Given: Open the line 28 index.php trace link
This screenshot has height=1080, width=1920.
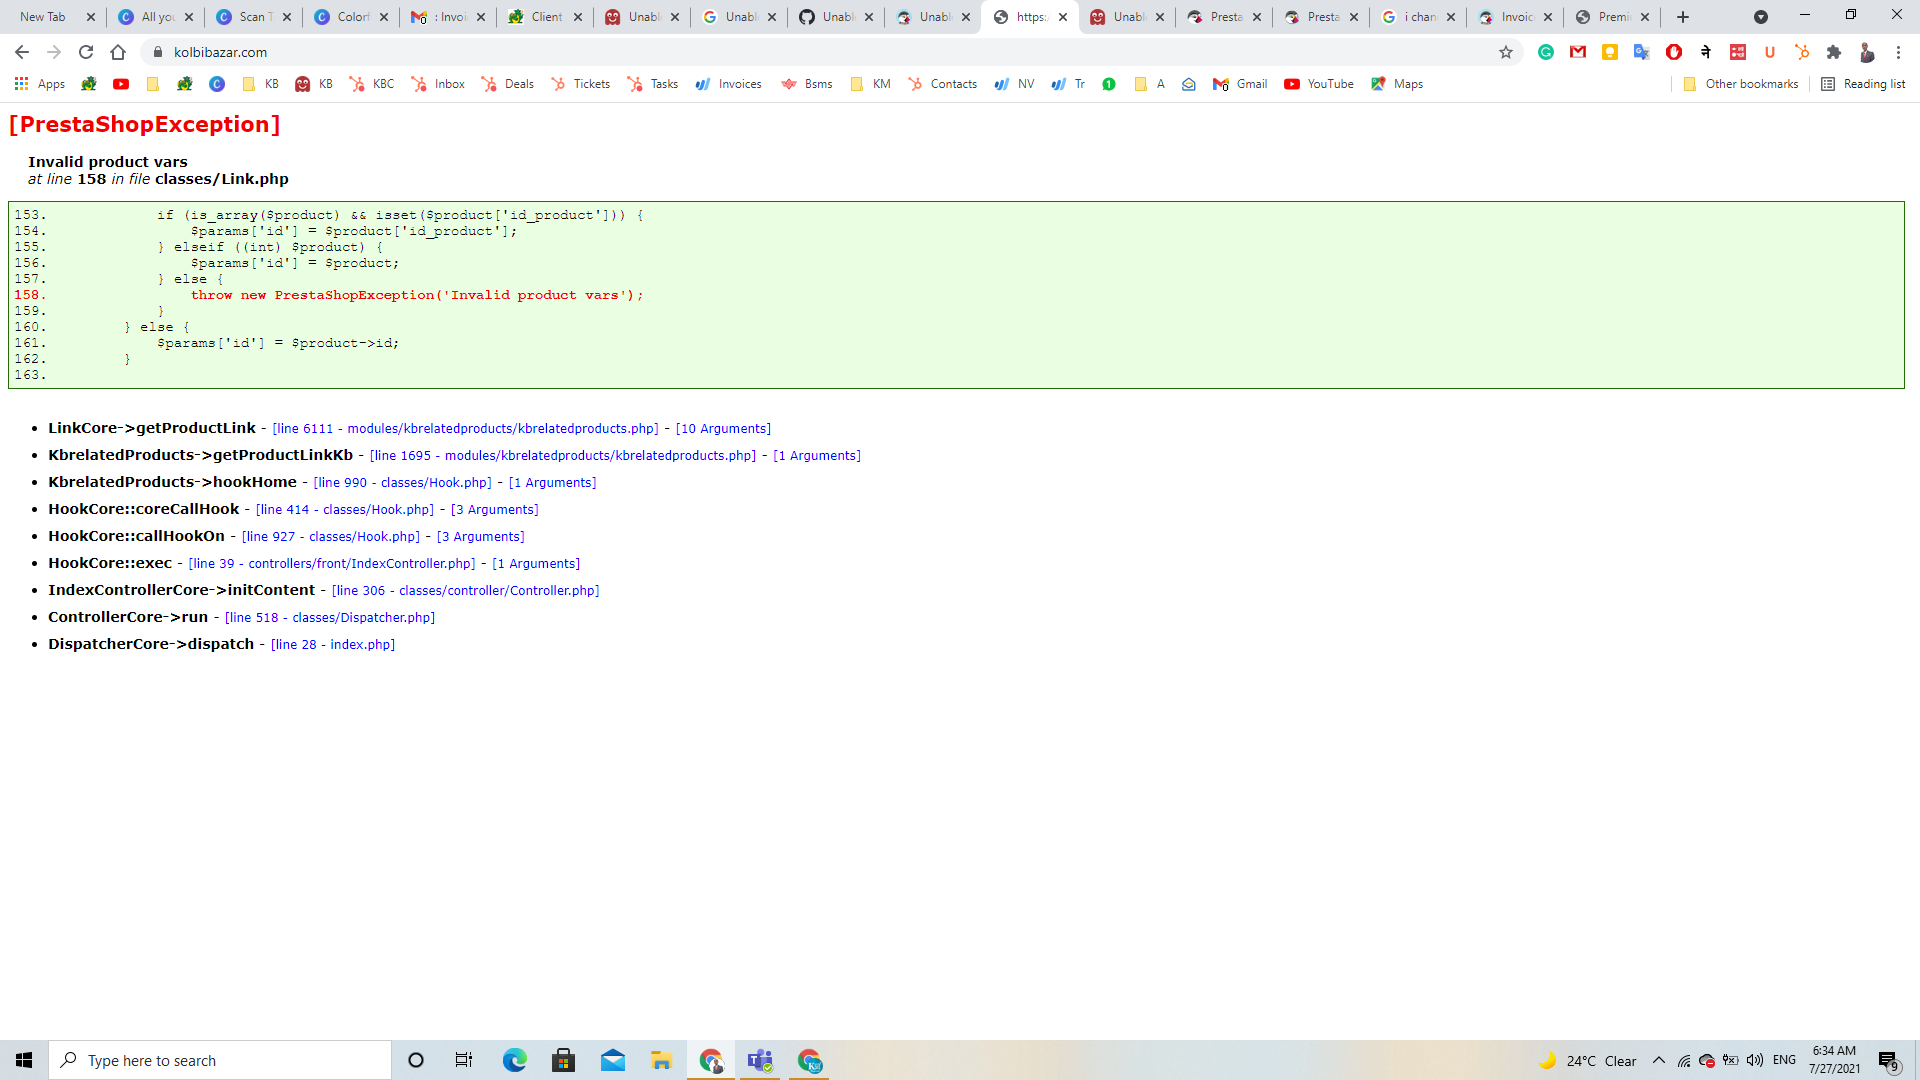Looking at the screenshot, I should (x=333, y=644).
